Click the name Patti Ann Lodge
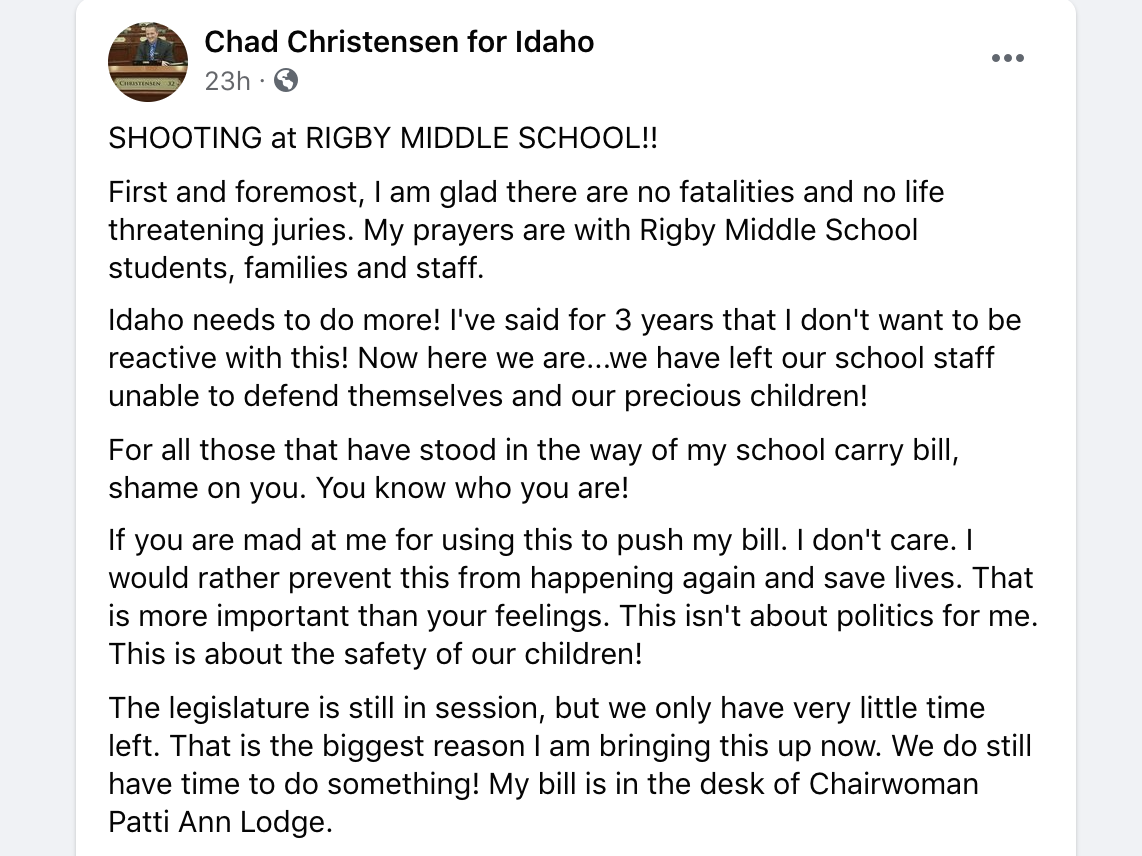 (219, 823)
